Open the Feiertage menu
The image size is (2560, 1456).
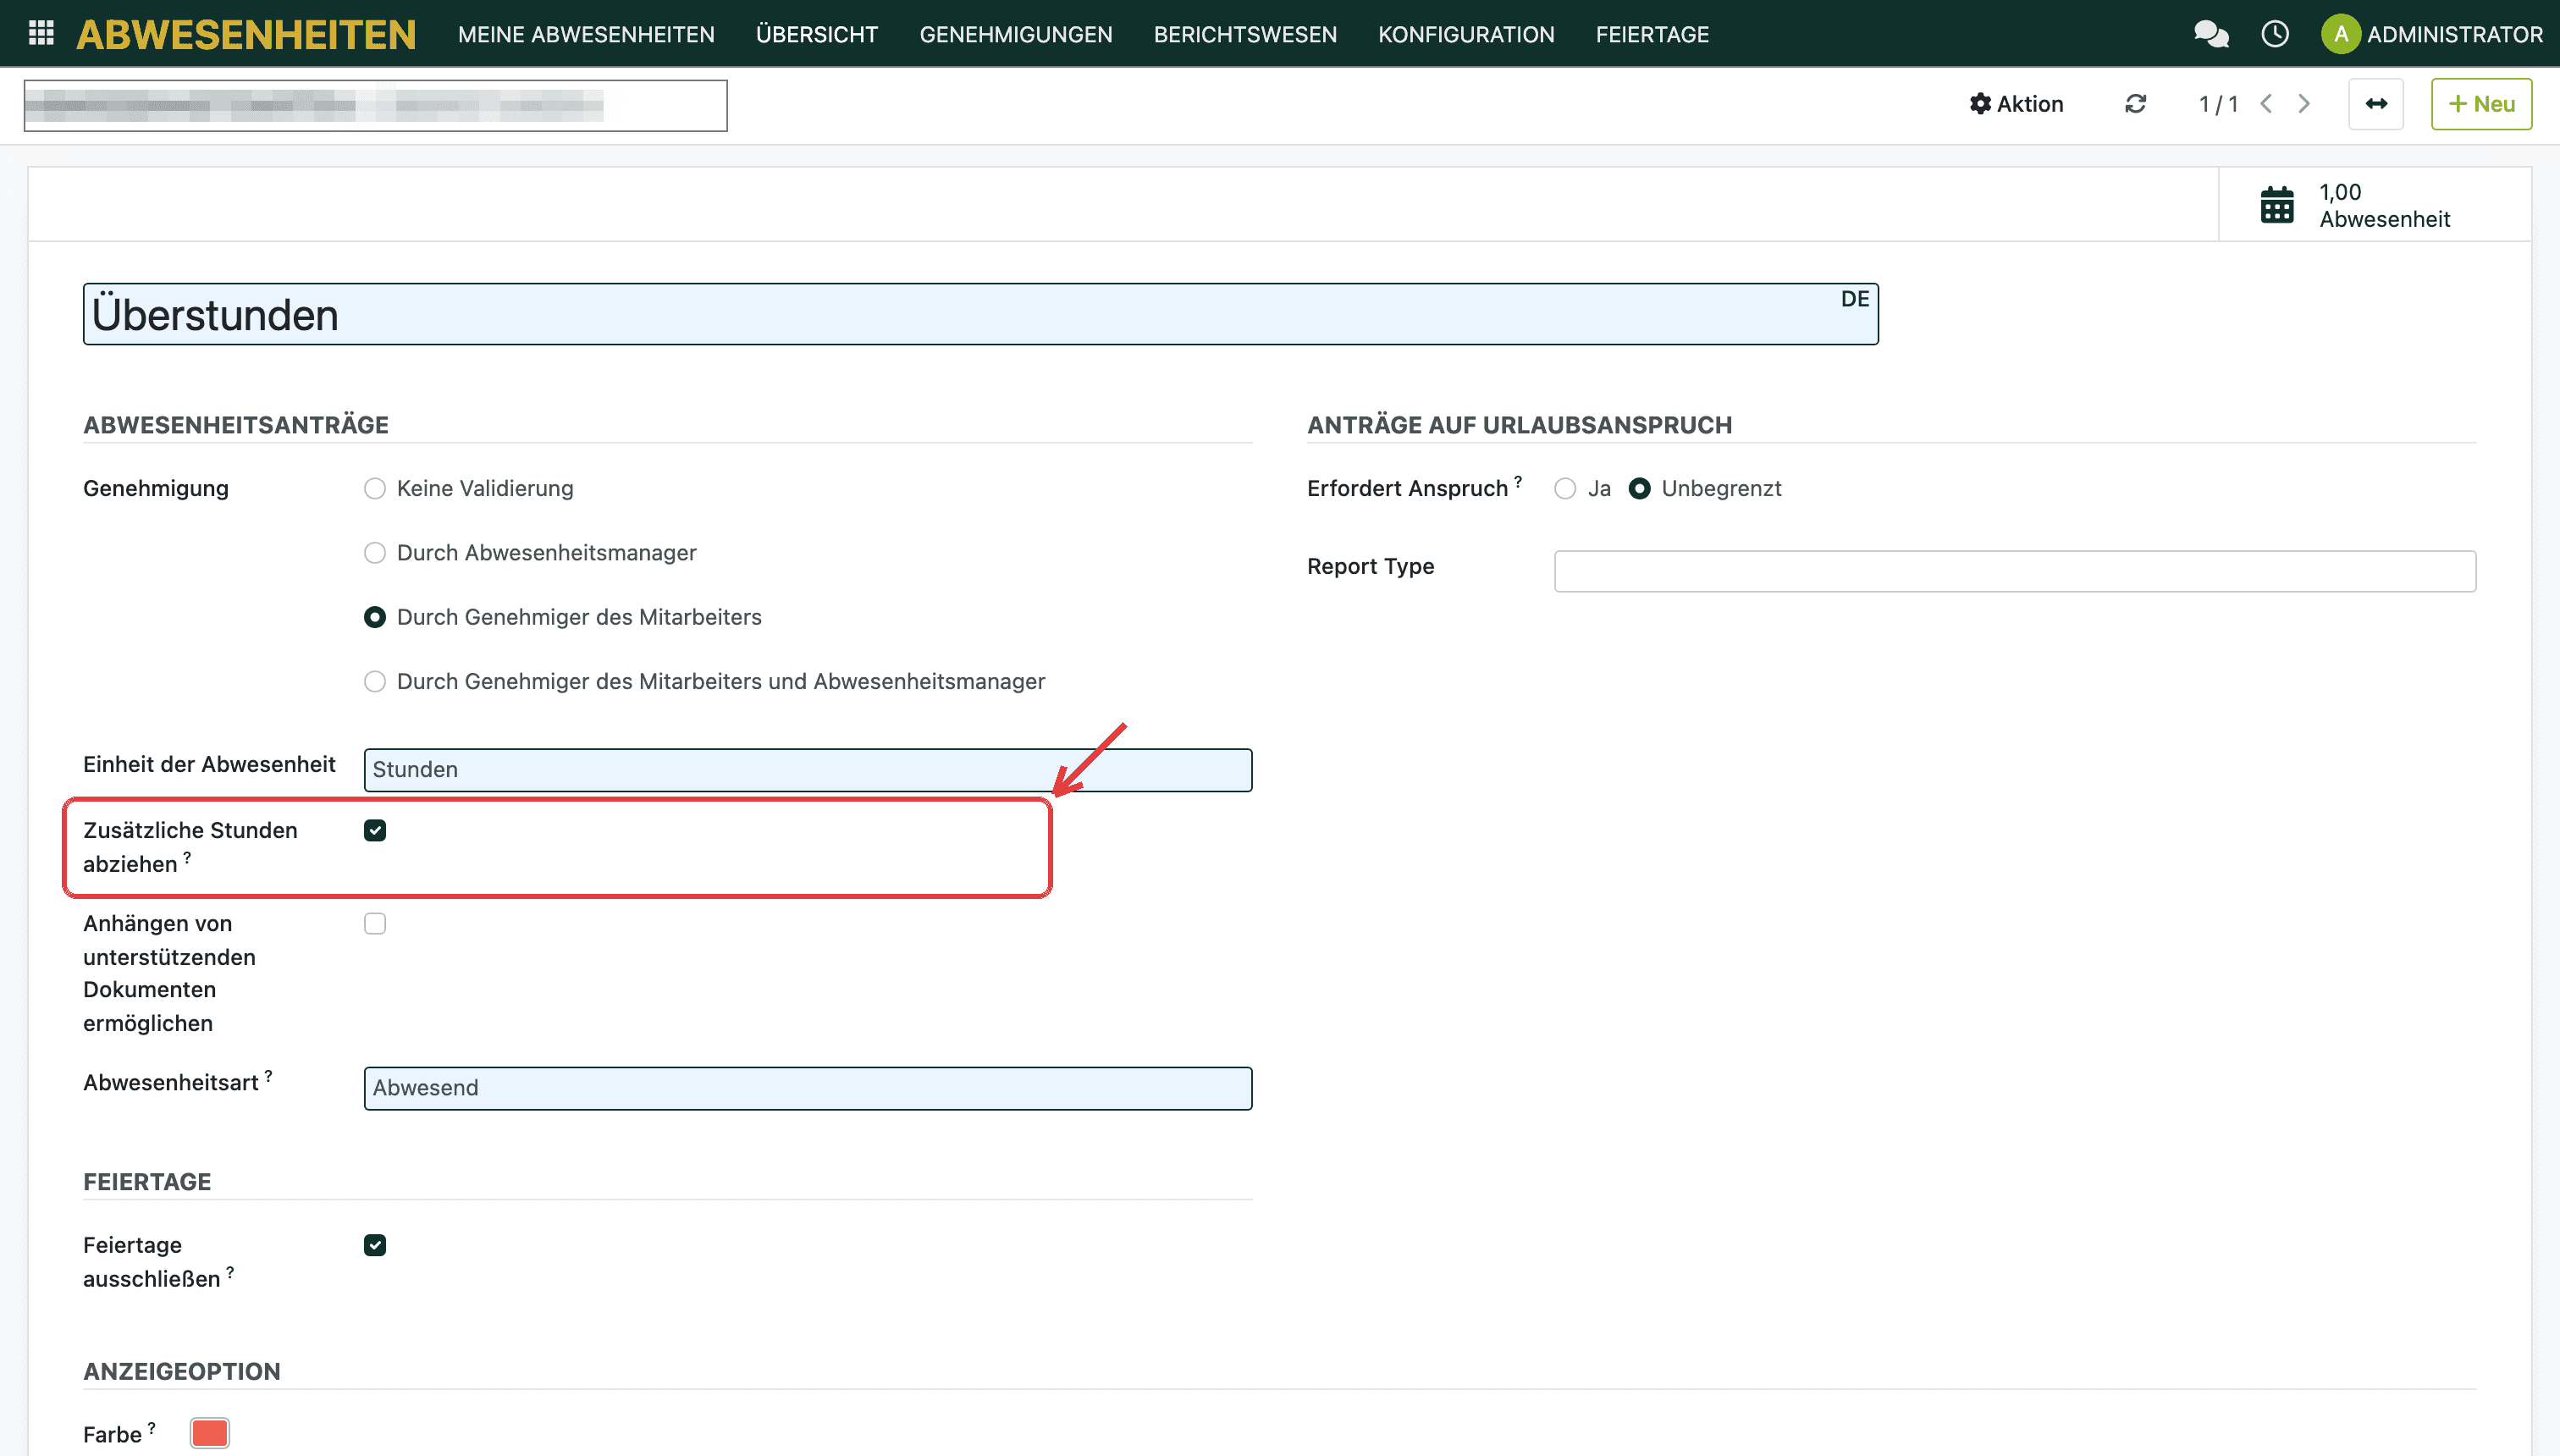(x=1652, y=34)
